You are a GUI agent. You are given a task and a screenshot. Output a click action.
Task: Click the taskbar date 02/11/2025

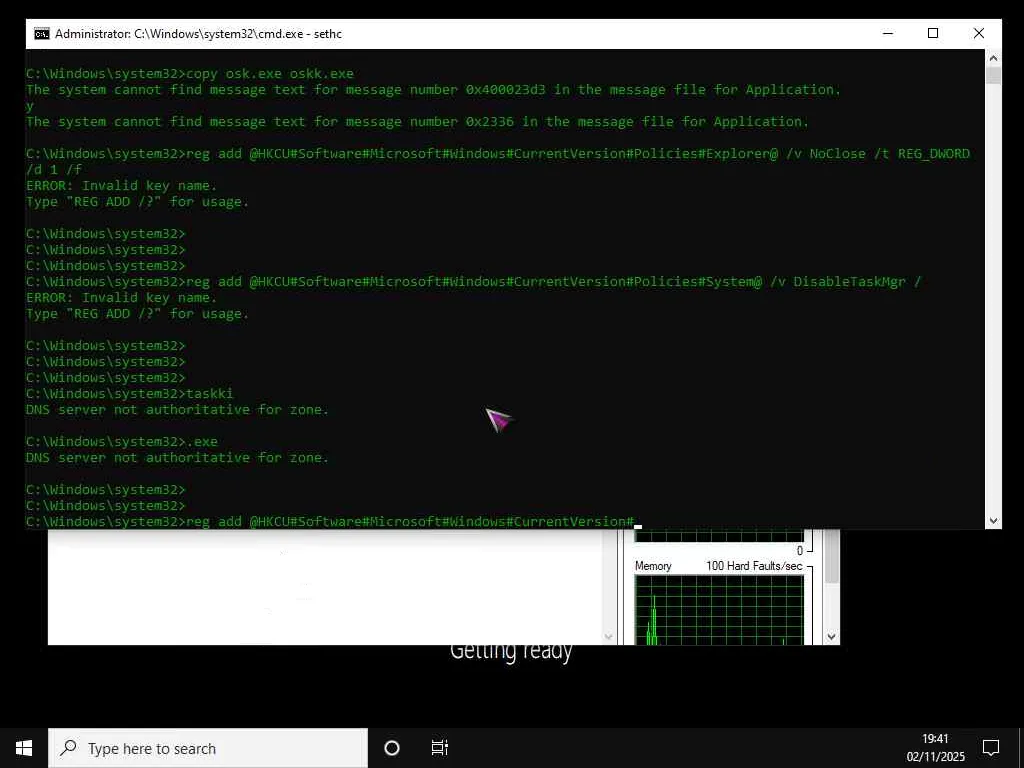coord(935,757)
